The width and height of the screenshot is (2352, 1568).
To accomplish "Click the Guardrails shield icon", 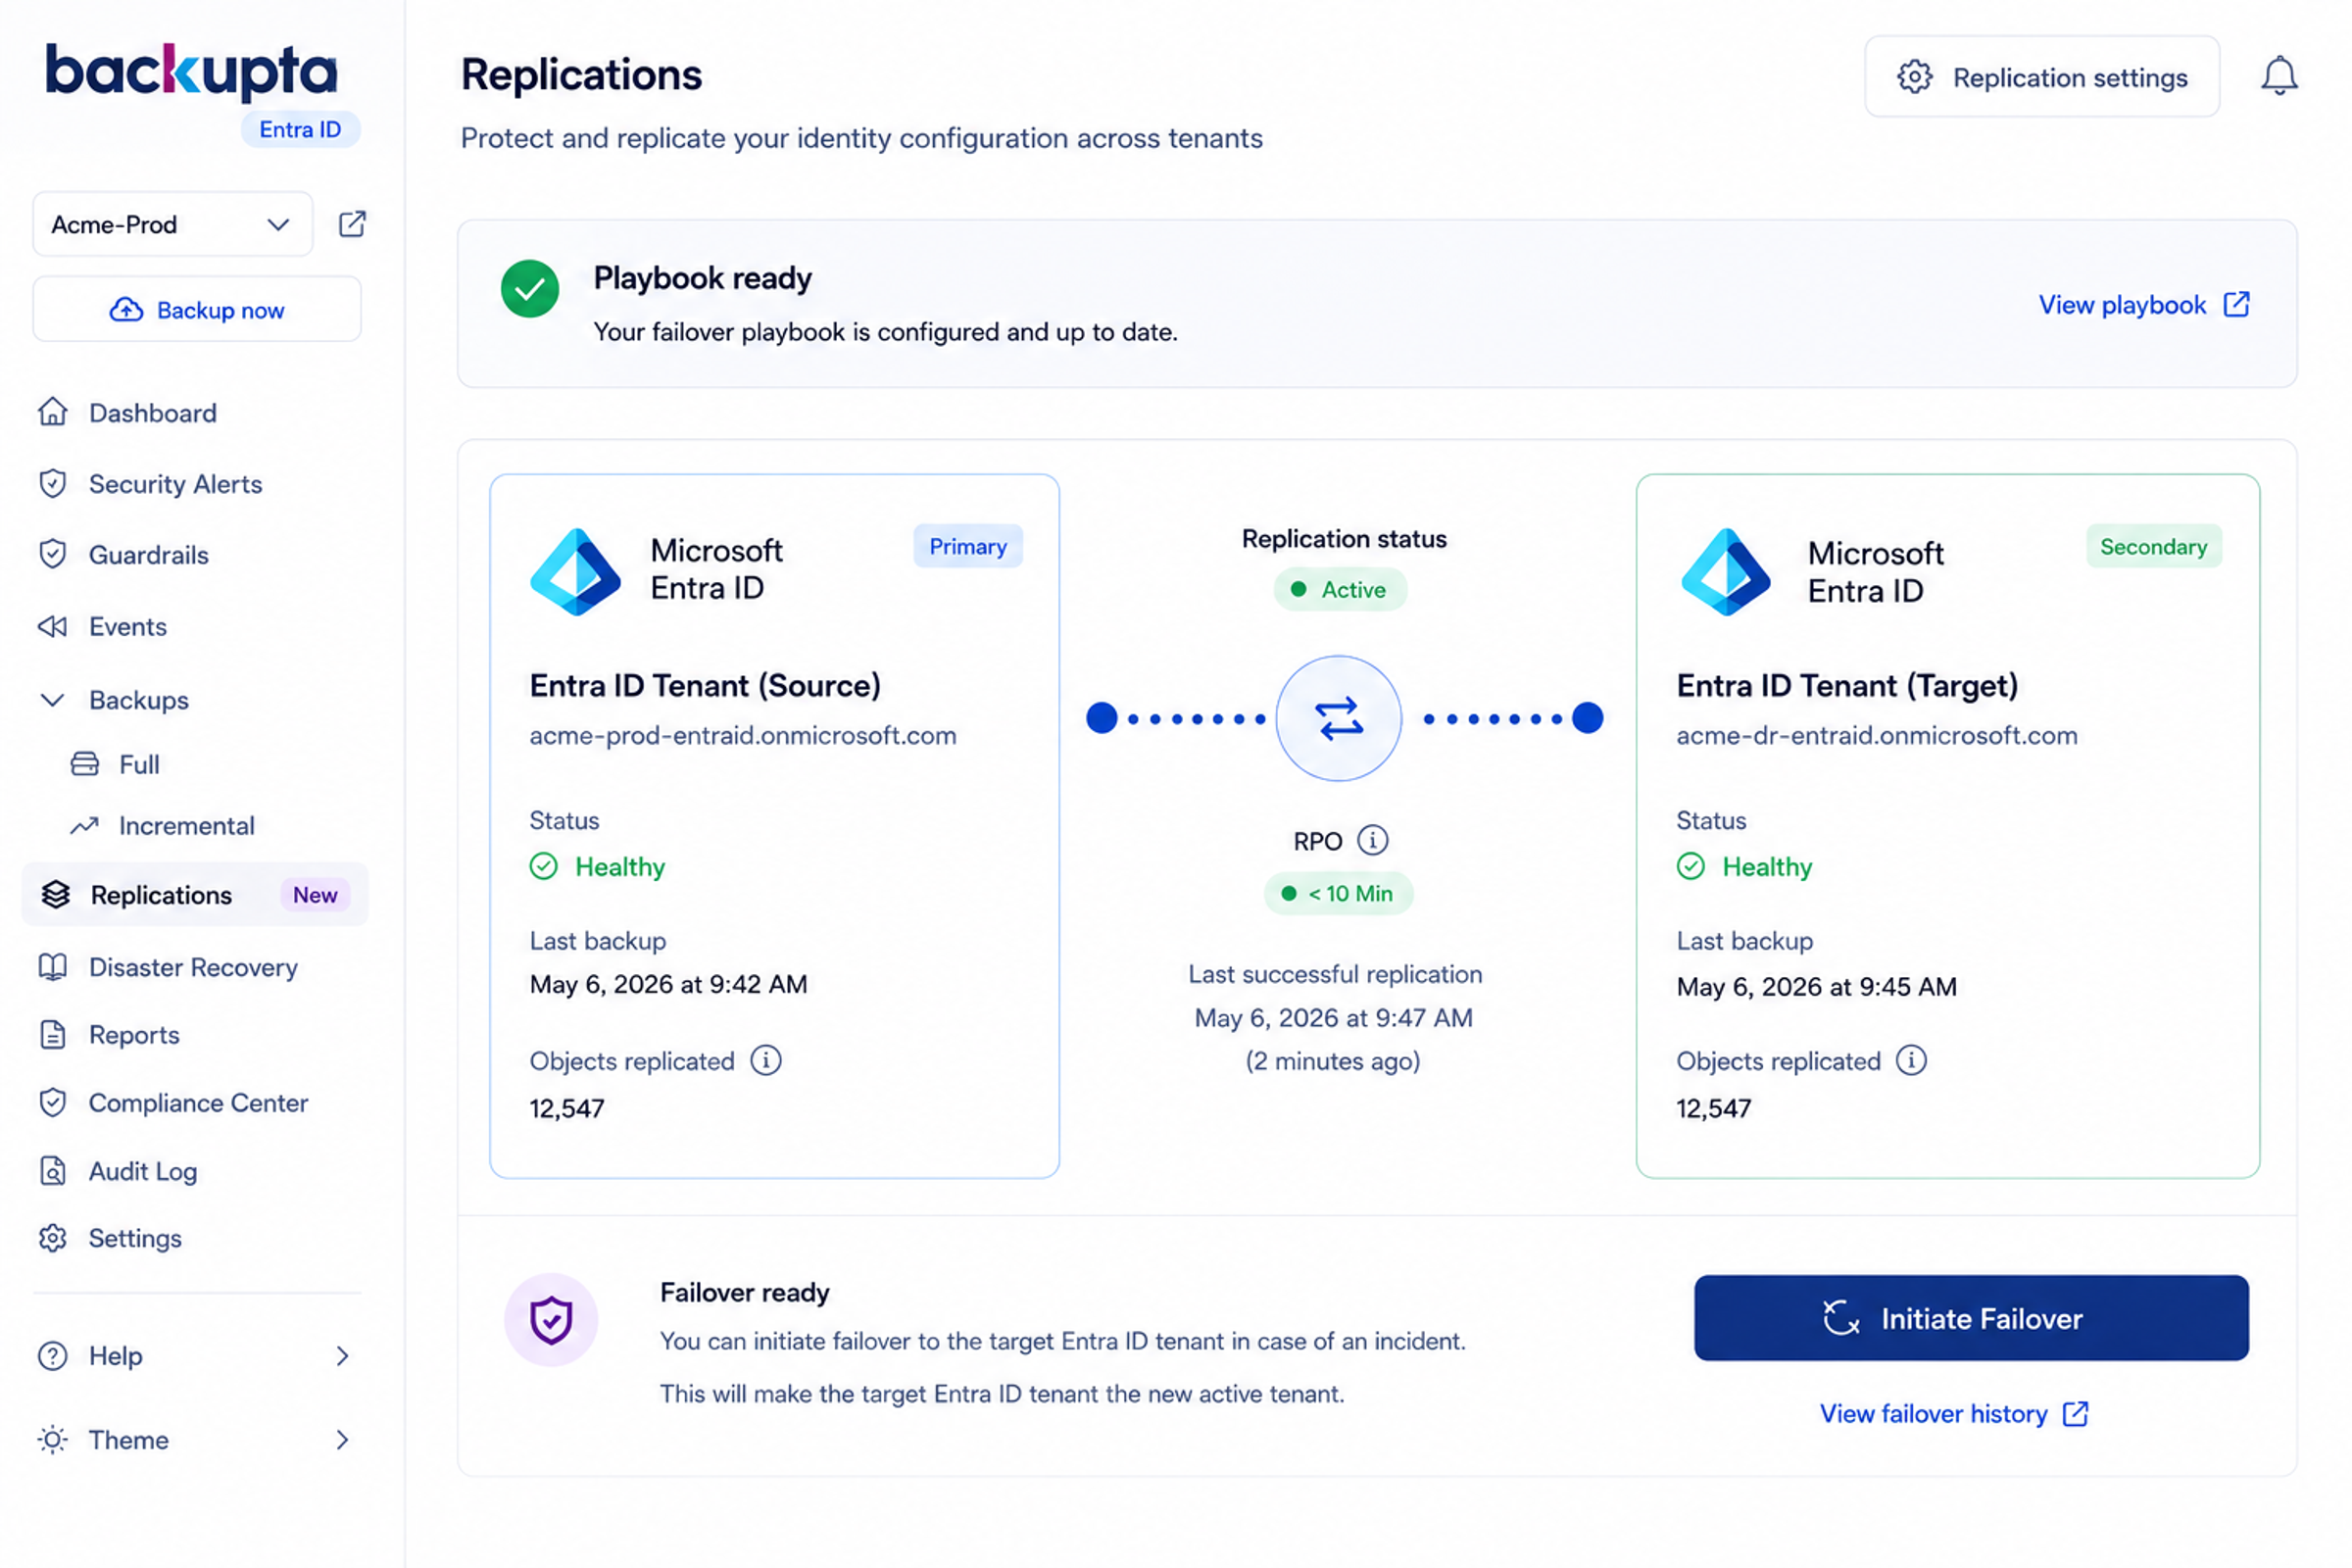I will pos(53,554).
